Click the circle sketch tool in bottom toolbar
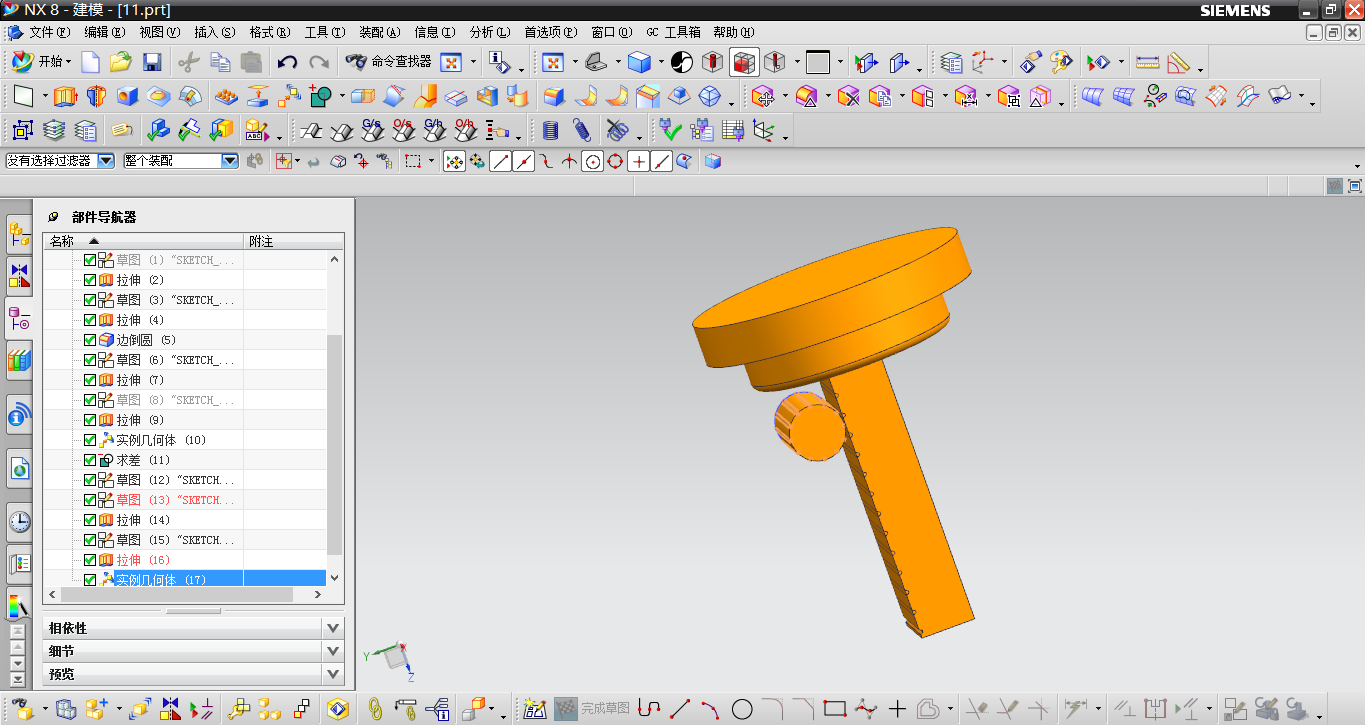Image resolution: width=1365 pixels, height=725 pixels. [x=742, y=710]
